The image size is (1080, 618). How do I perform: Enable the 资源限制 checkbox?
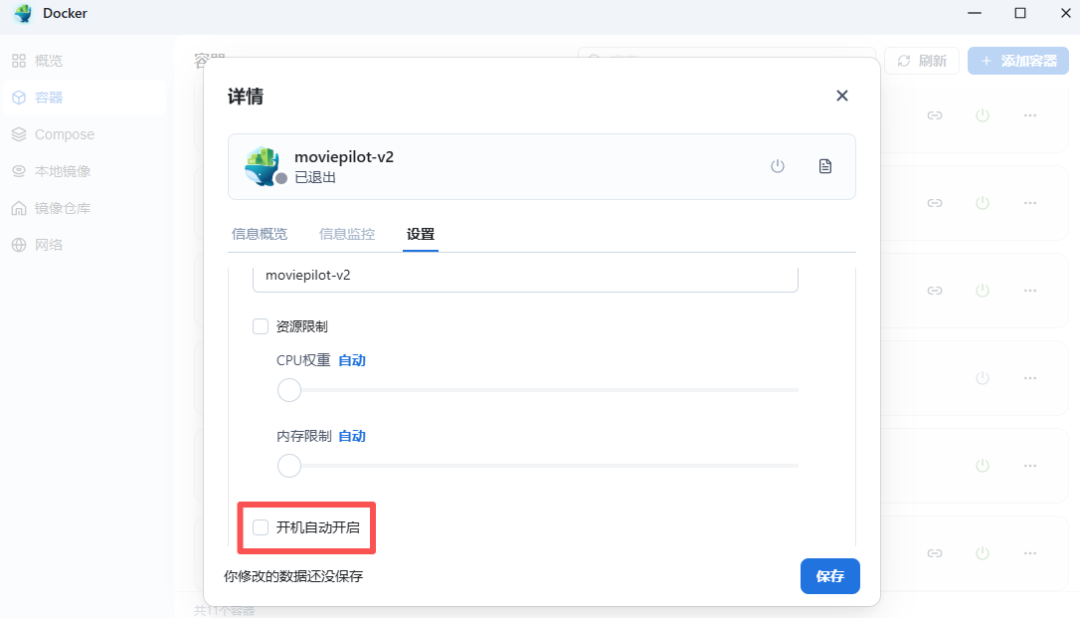(x=261, y=325)
